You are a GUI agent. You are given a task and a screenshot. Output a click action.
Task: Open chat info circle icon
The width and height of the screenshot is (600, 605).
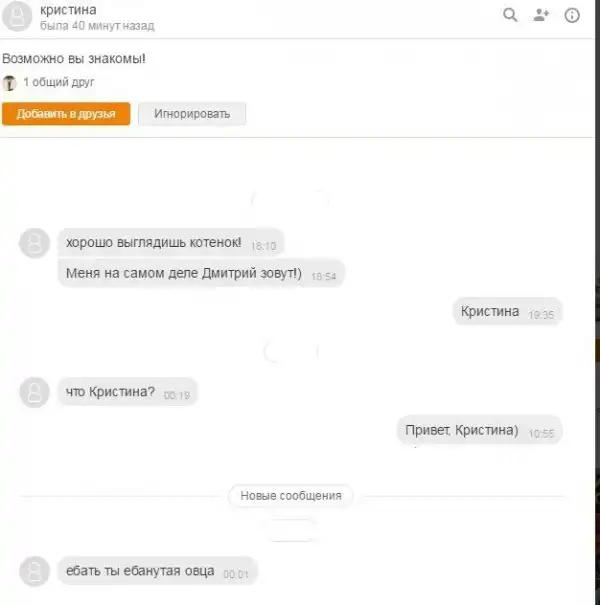(x=572, y=15)
